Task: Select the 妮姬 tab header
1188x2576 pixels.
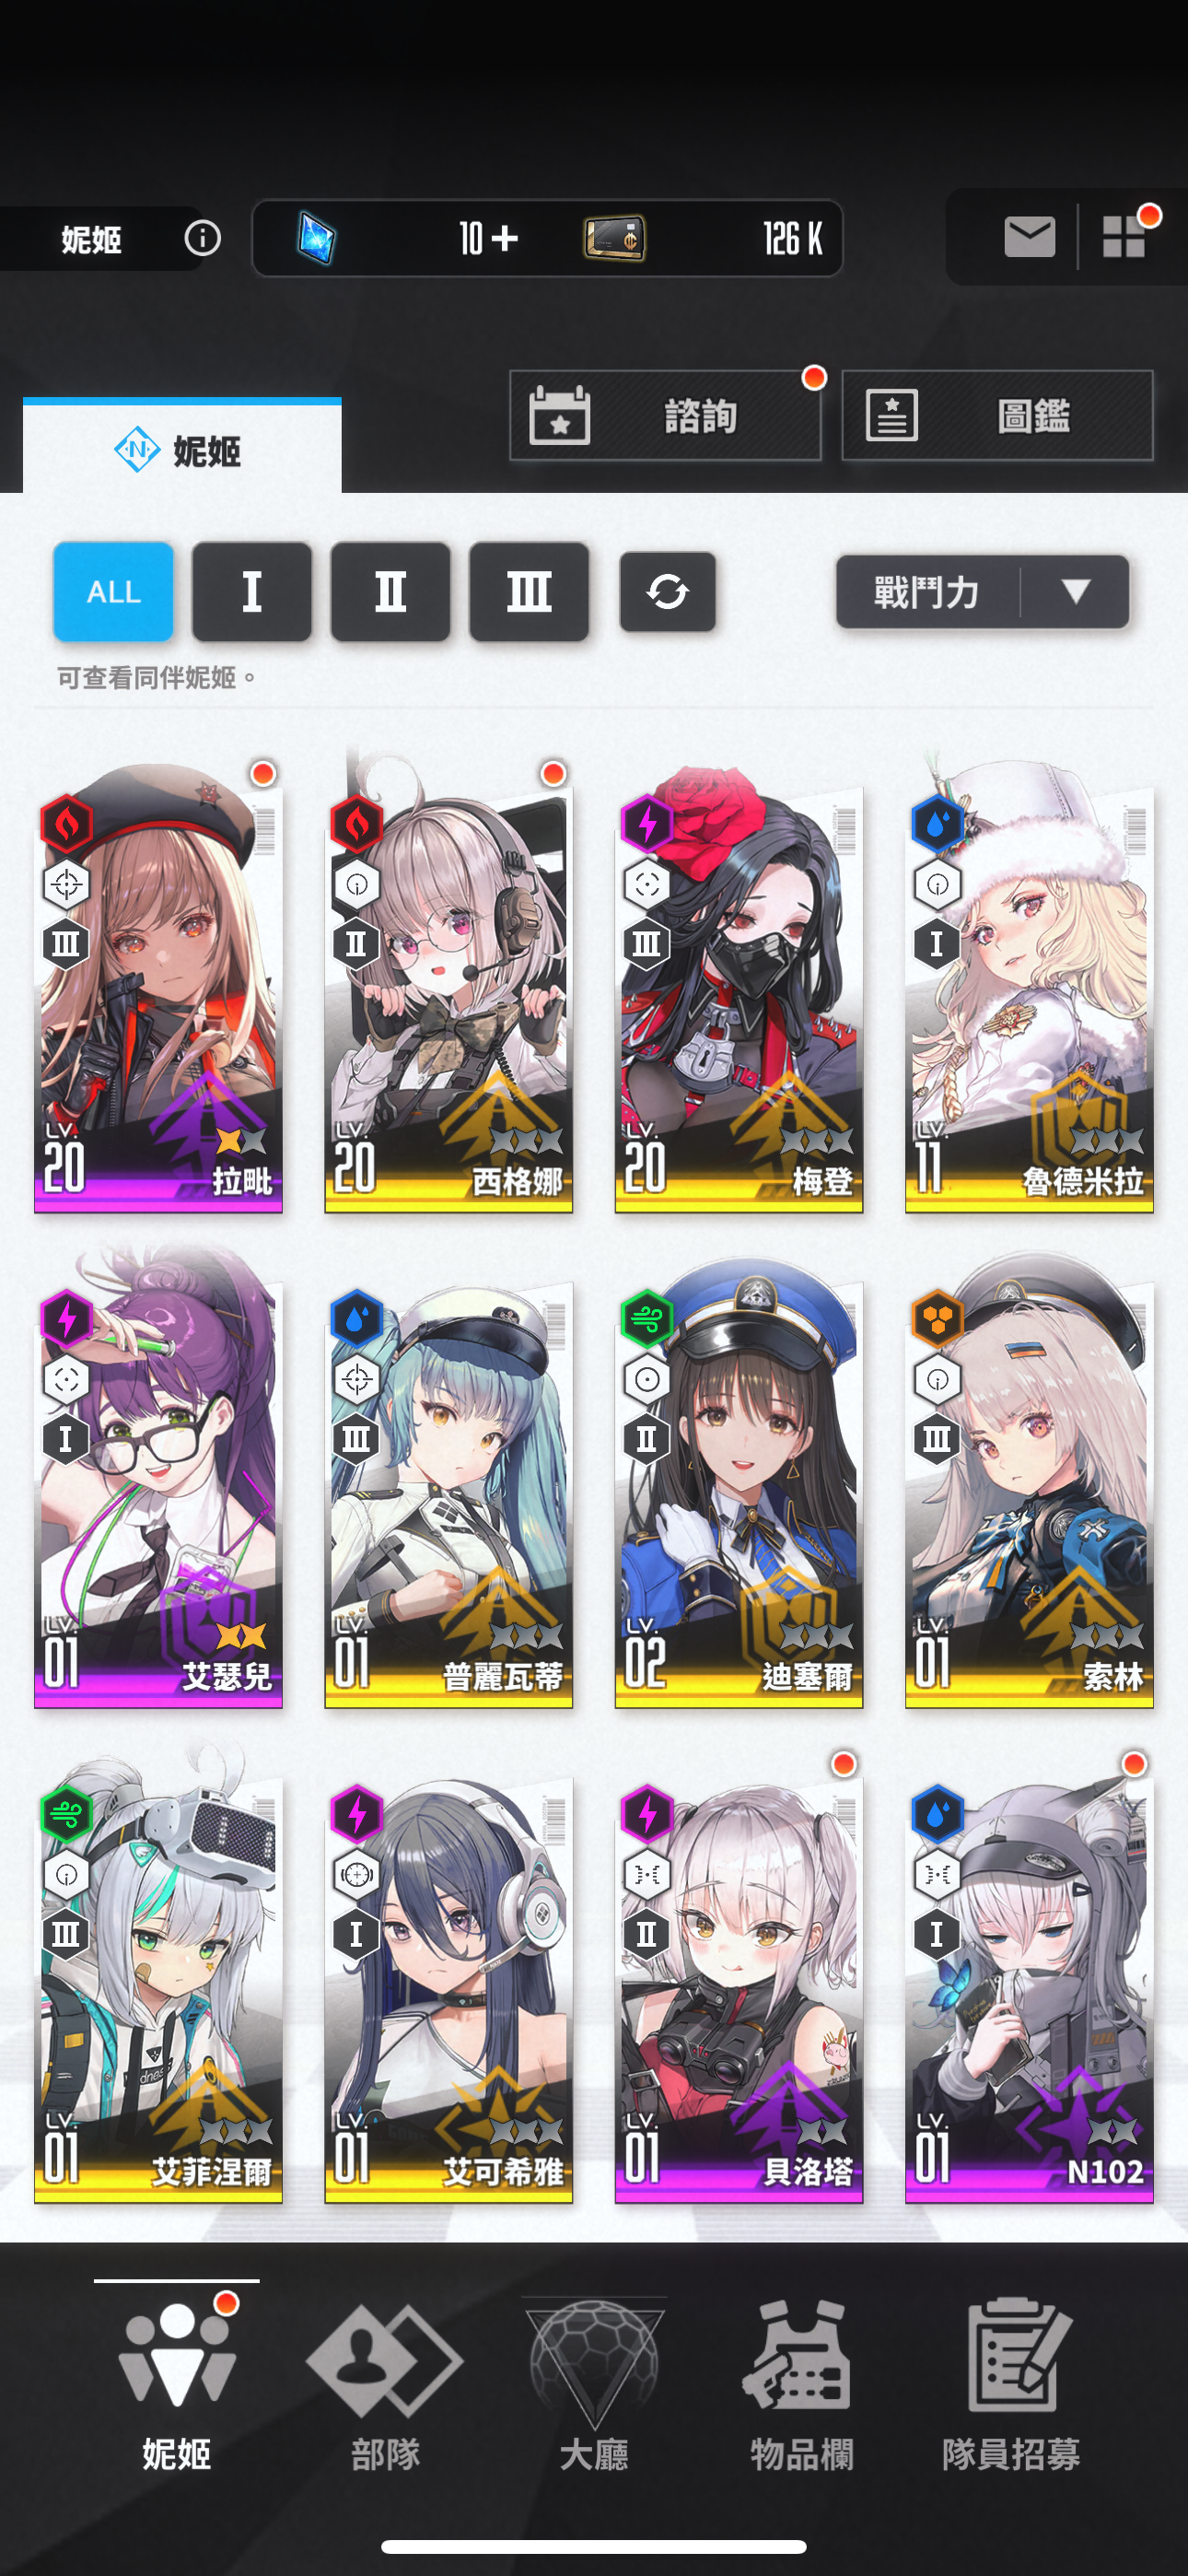Action: click(x=182, y=449)
